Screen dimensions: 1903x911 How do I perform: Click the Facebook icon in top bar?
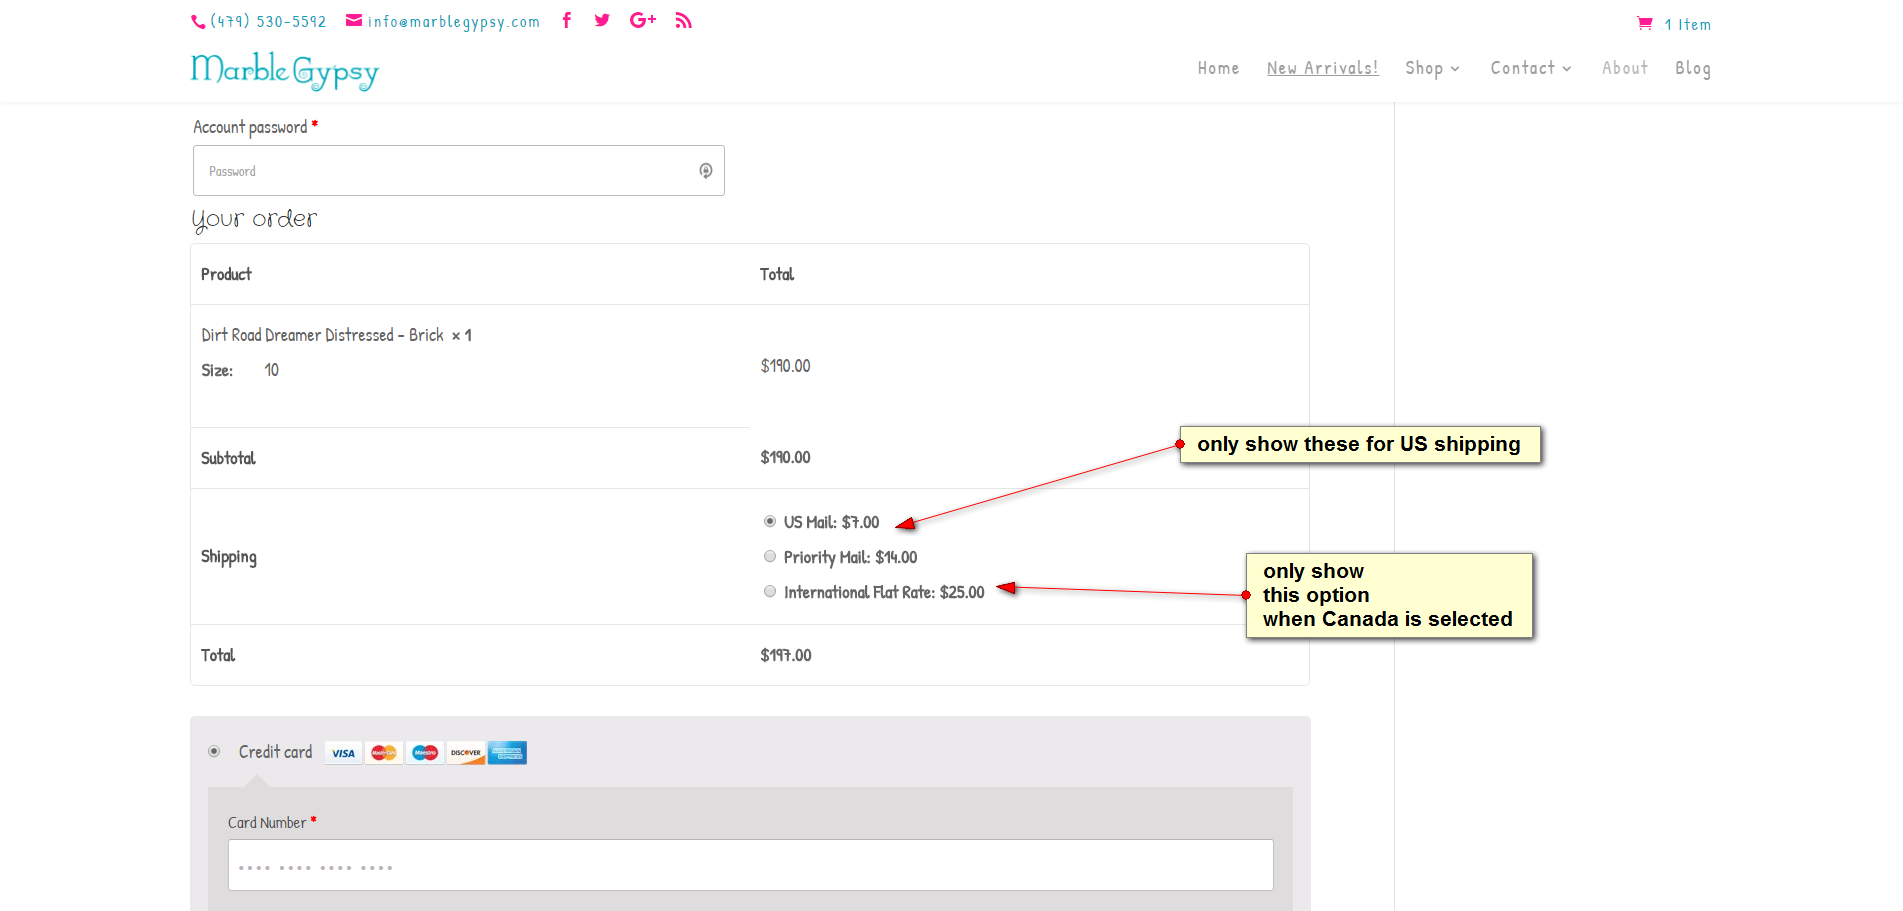coord(567,20)
